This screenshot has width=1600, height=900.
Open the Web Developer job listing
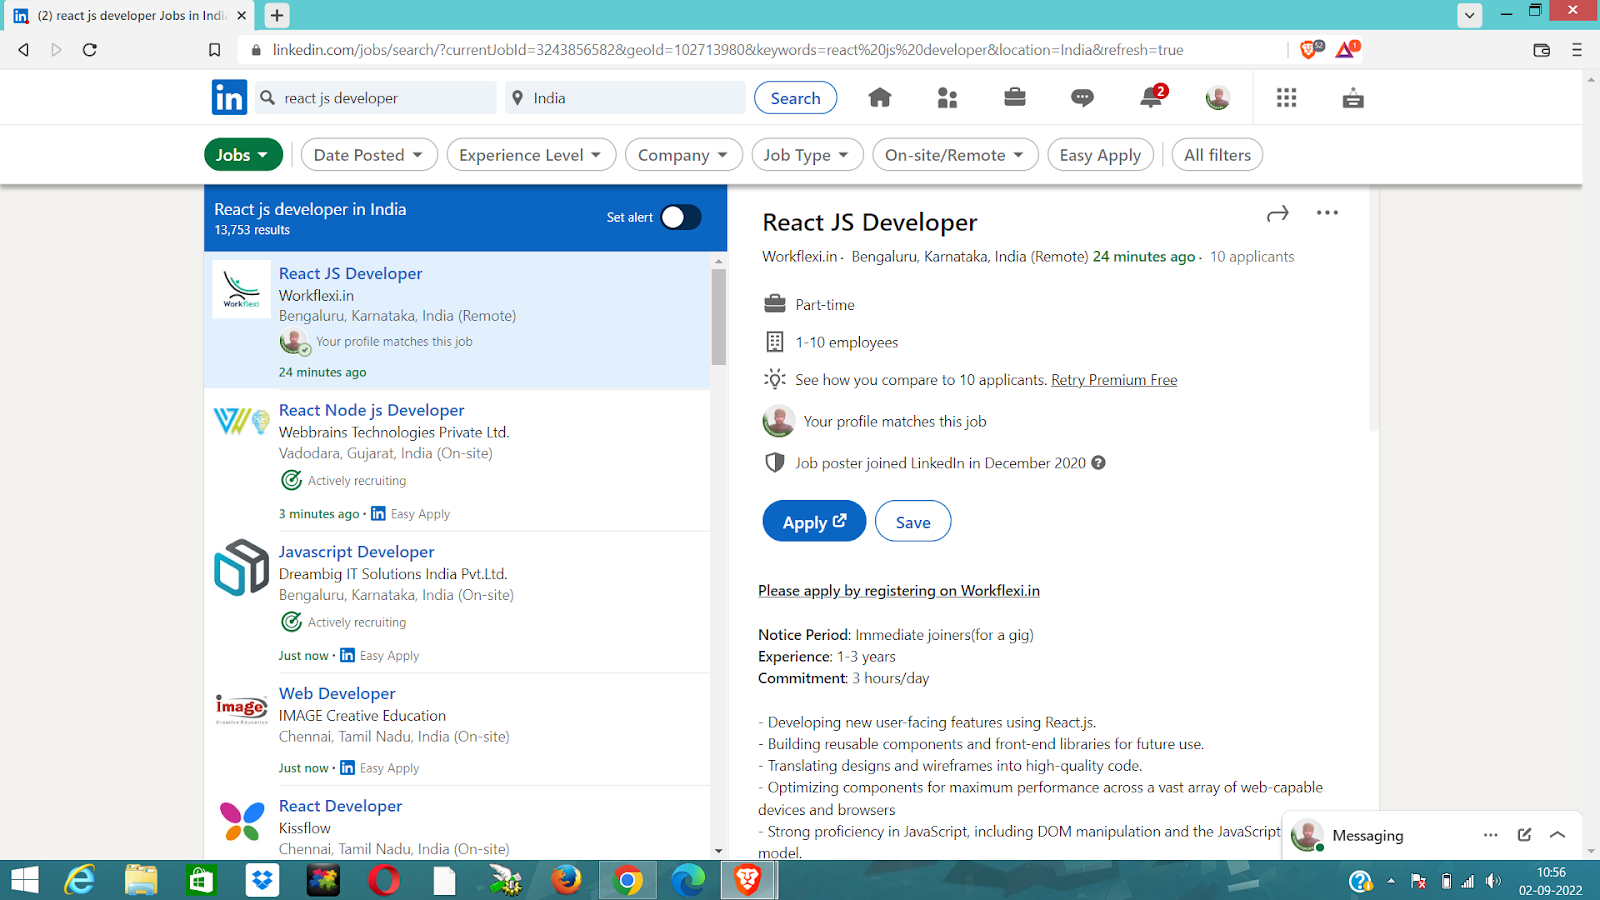[x=337, y=694]
